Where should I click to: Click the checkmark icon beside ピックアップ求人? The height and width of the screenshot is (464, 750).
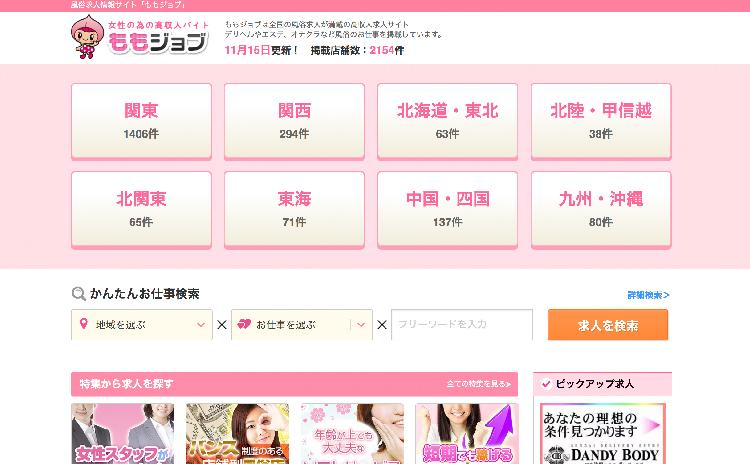coord(546,384)
